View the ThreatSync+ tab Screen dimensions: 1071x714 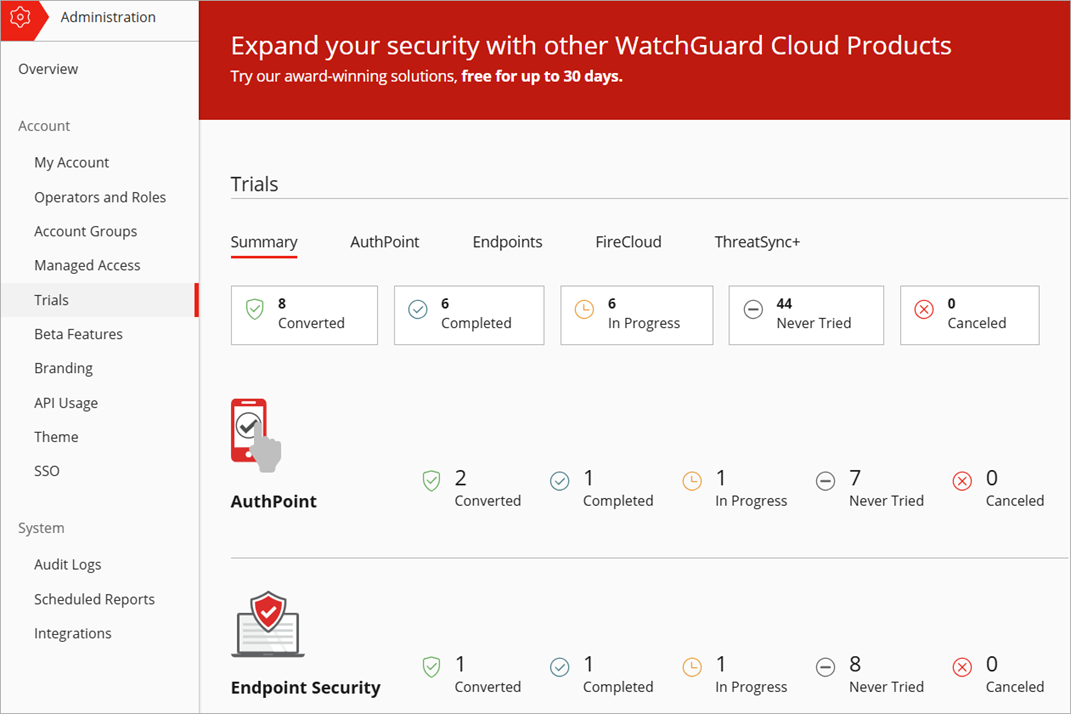[757, 241]
